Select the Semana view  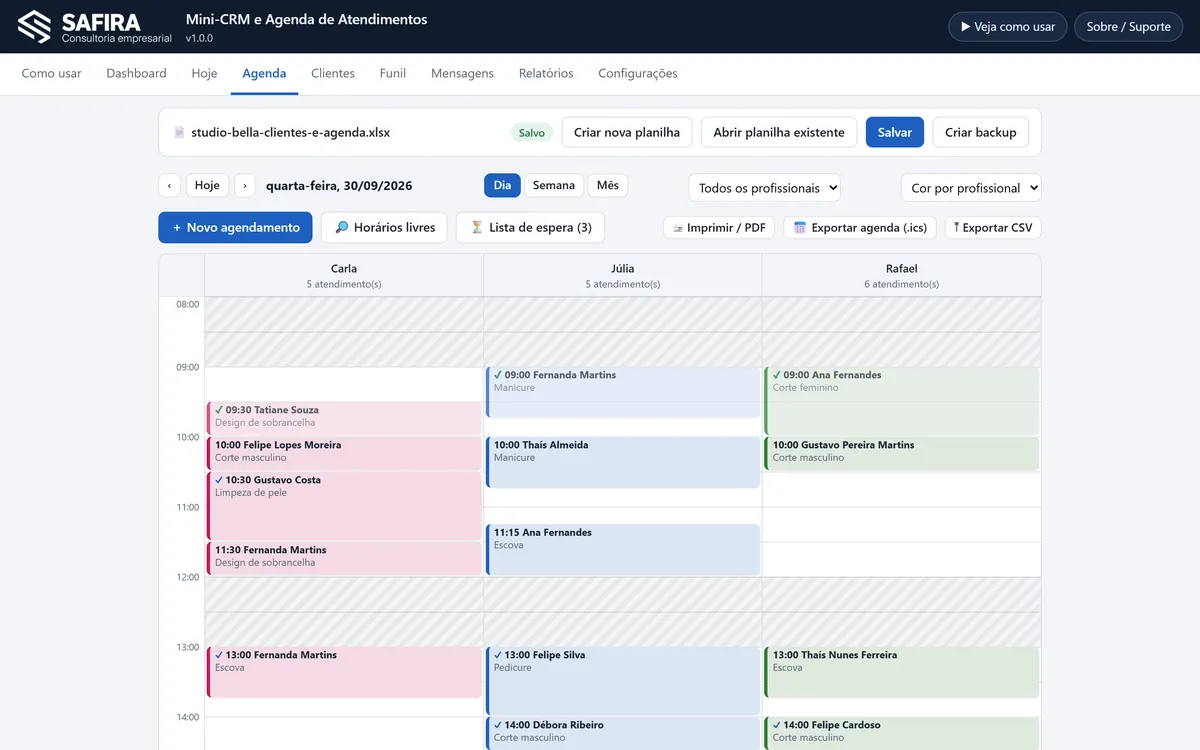pyautogui.click(x=554, y=185)
